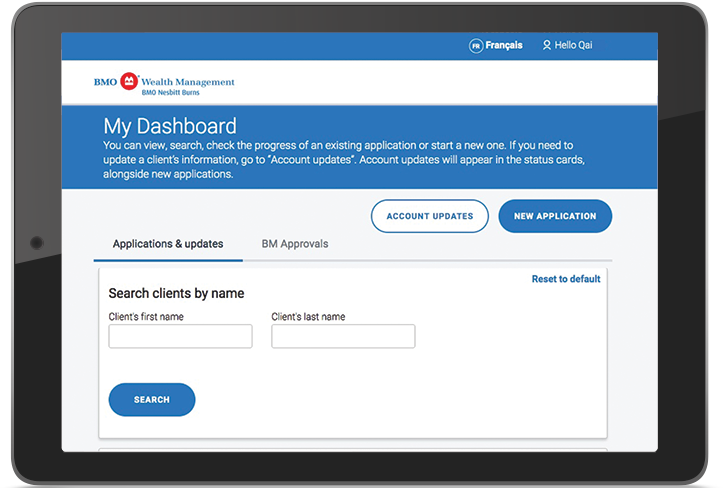Click the Reset to default link
723x488 pixels.
click(566, 279)
